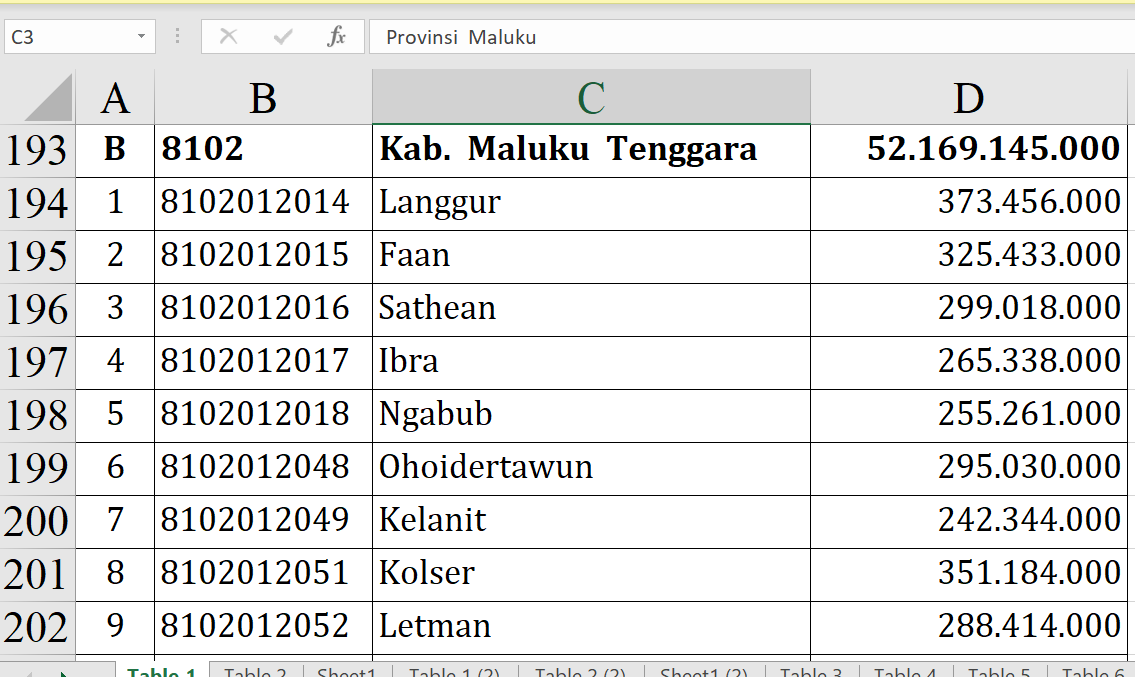The height and width of the screenshot is (677, 1135).
Task: Click the Select All corner triangle
Action: click(x=49, y=99)
